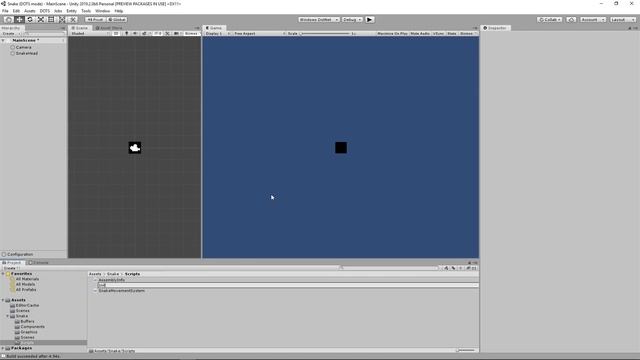Image resolution: width=640 pixels, height=360 pixels.
Task: Toggle 2D mode button in Scene toolbar
Action: [x=116, y=33]
